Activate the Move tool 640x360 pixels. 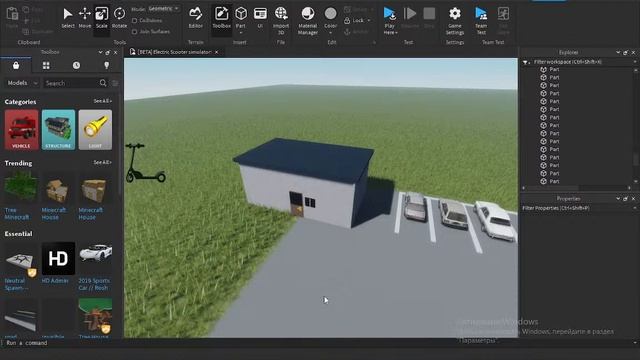tap(85, 18)
